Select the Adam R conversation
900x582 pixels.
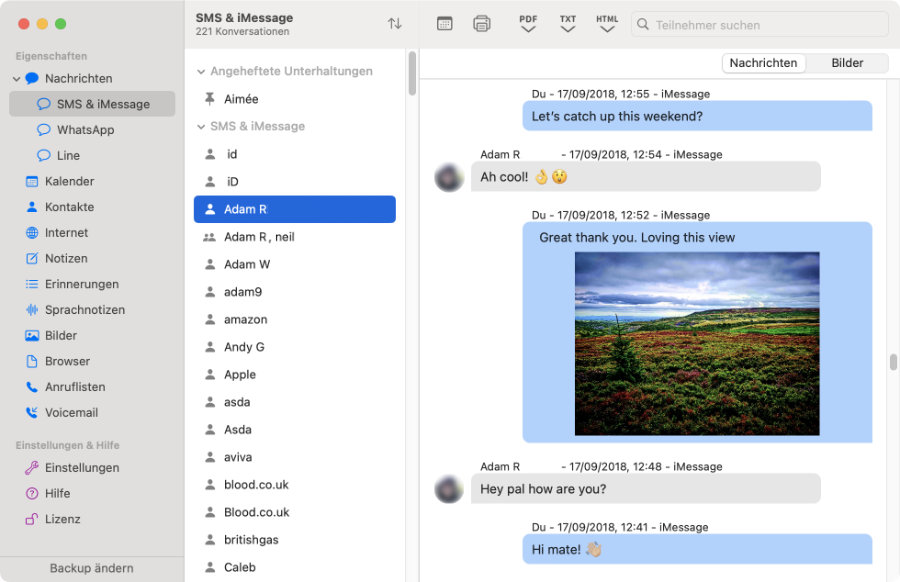(294, 209)
